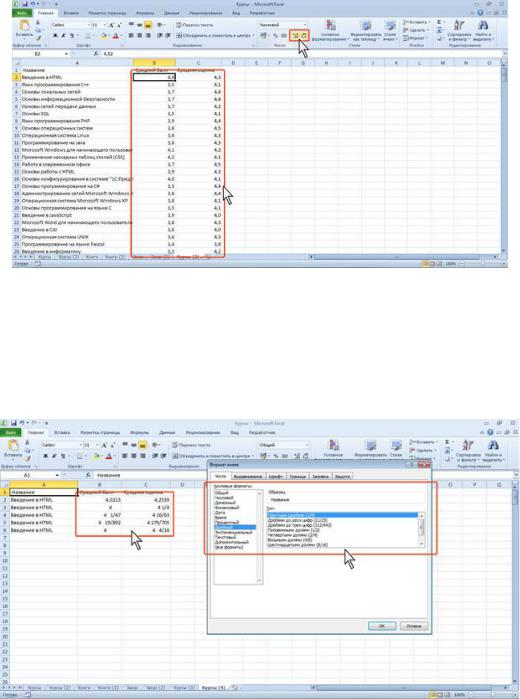Click Undo icon in title bar of A1-selected window
This screenshot has height=699, width=520.
[x=22, y=423]
